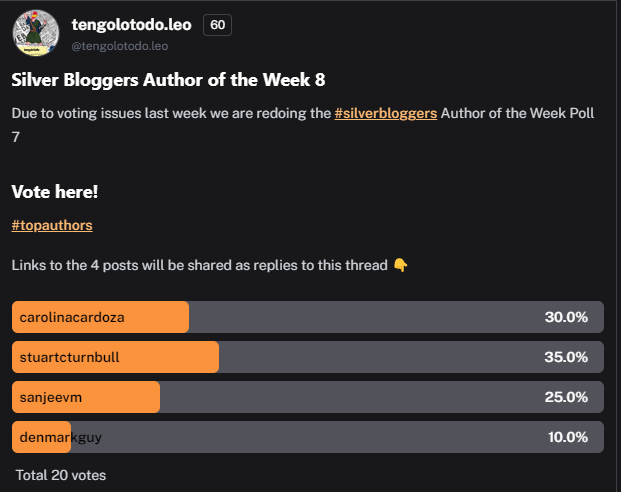
Task: Open the #silverbloggers hashtag link
Action: tap(386, 113)
